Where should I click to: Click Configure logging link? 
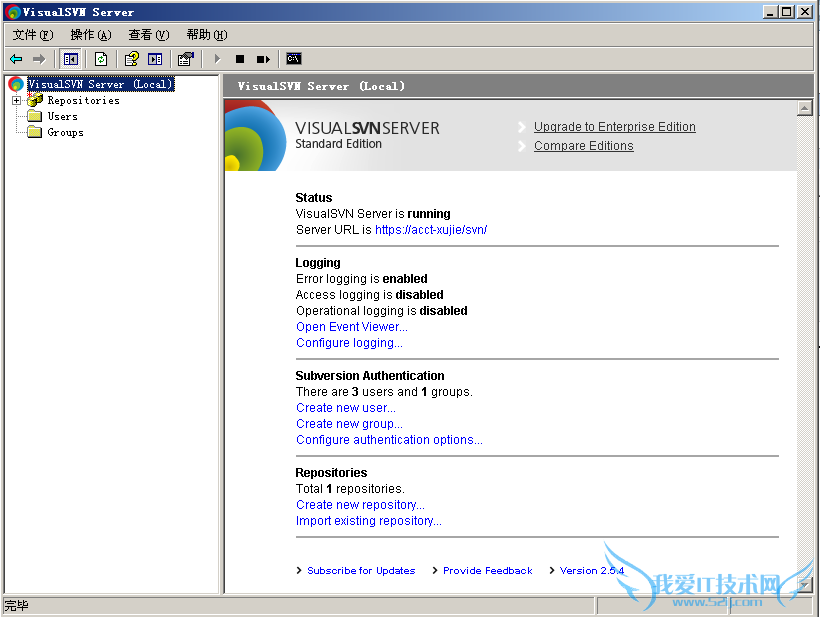pos(349,343)
